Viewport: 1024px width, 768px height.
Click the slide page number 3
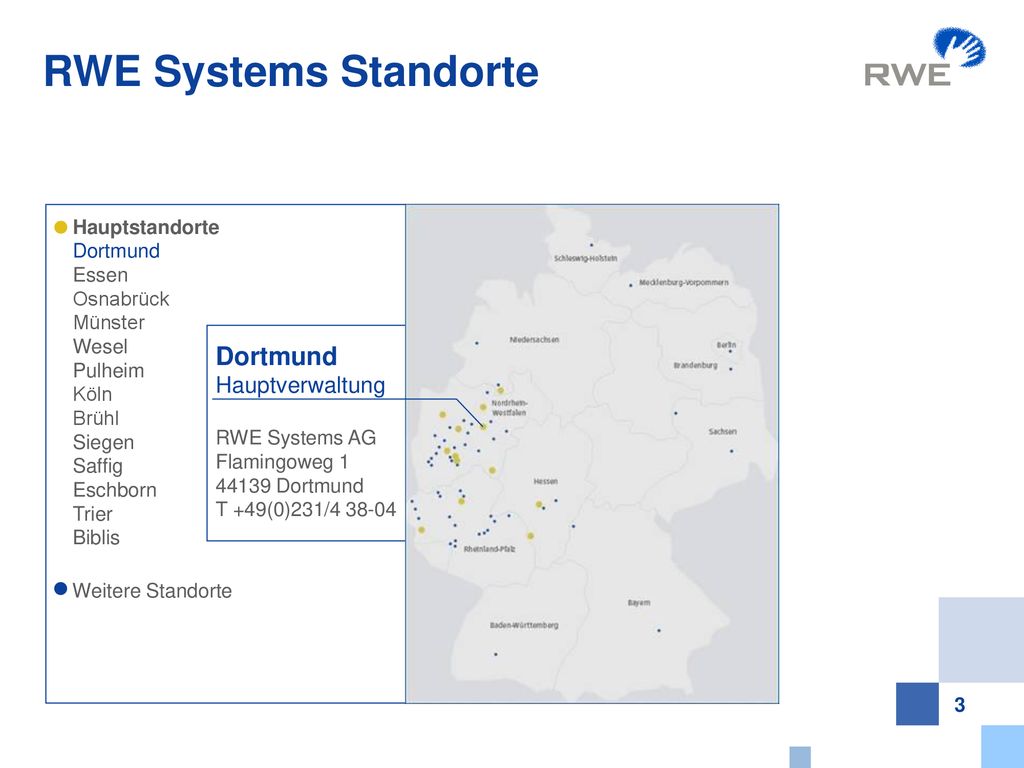click(959, 705)
